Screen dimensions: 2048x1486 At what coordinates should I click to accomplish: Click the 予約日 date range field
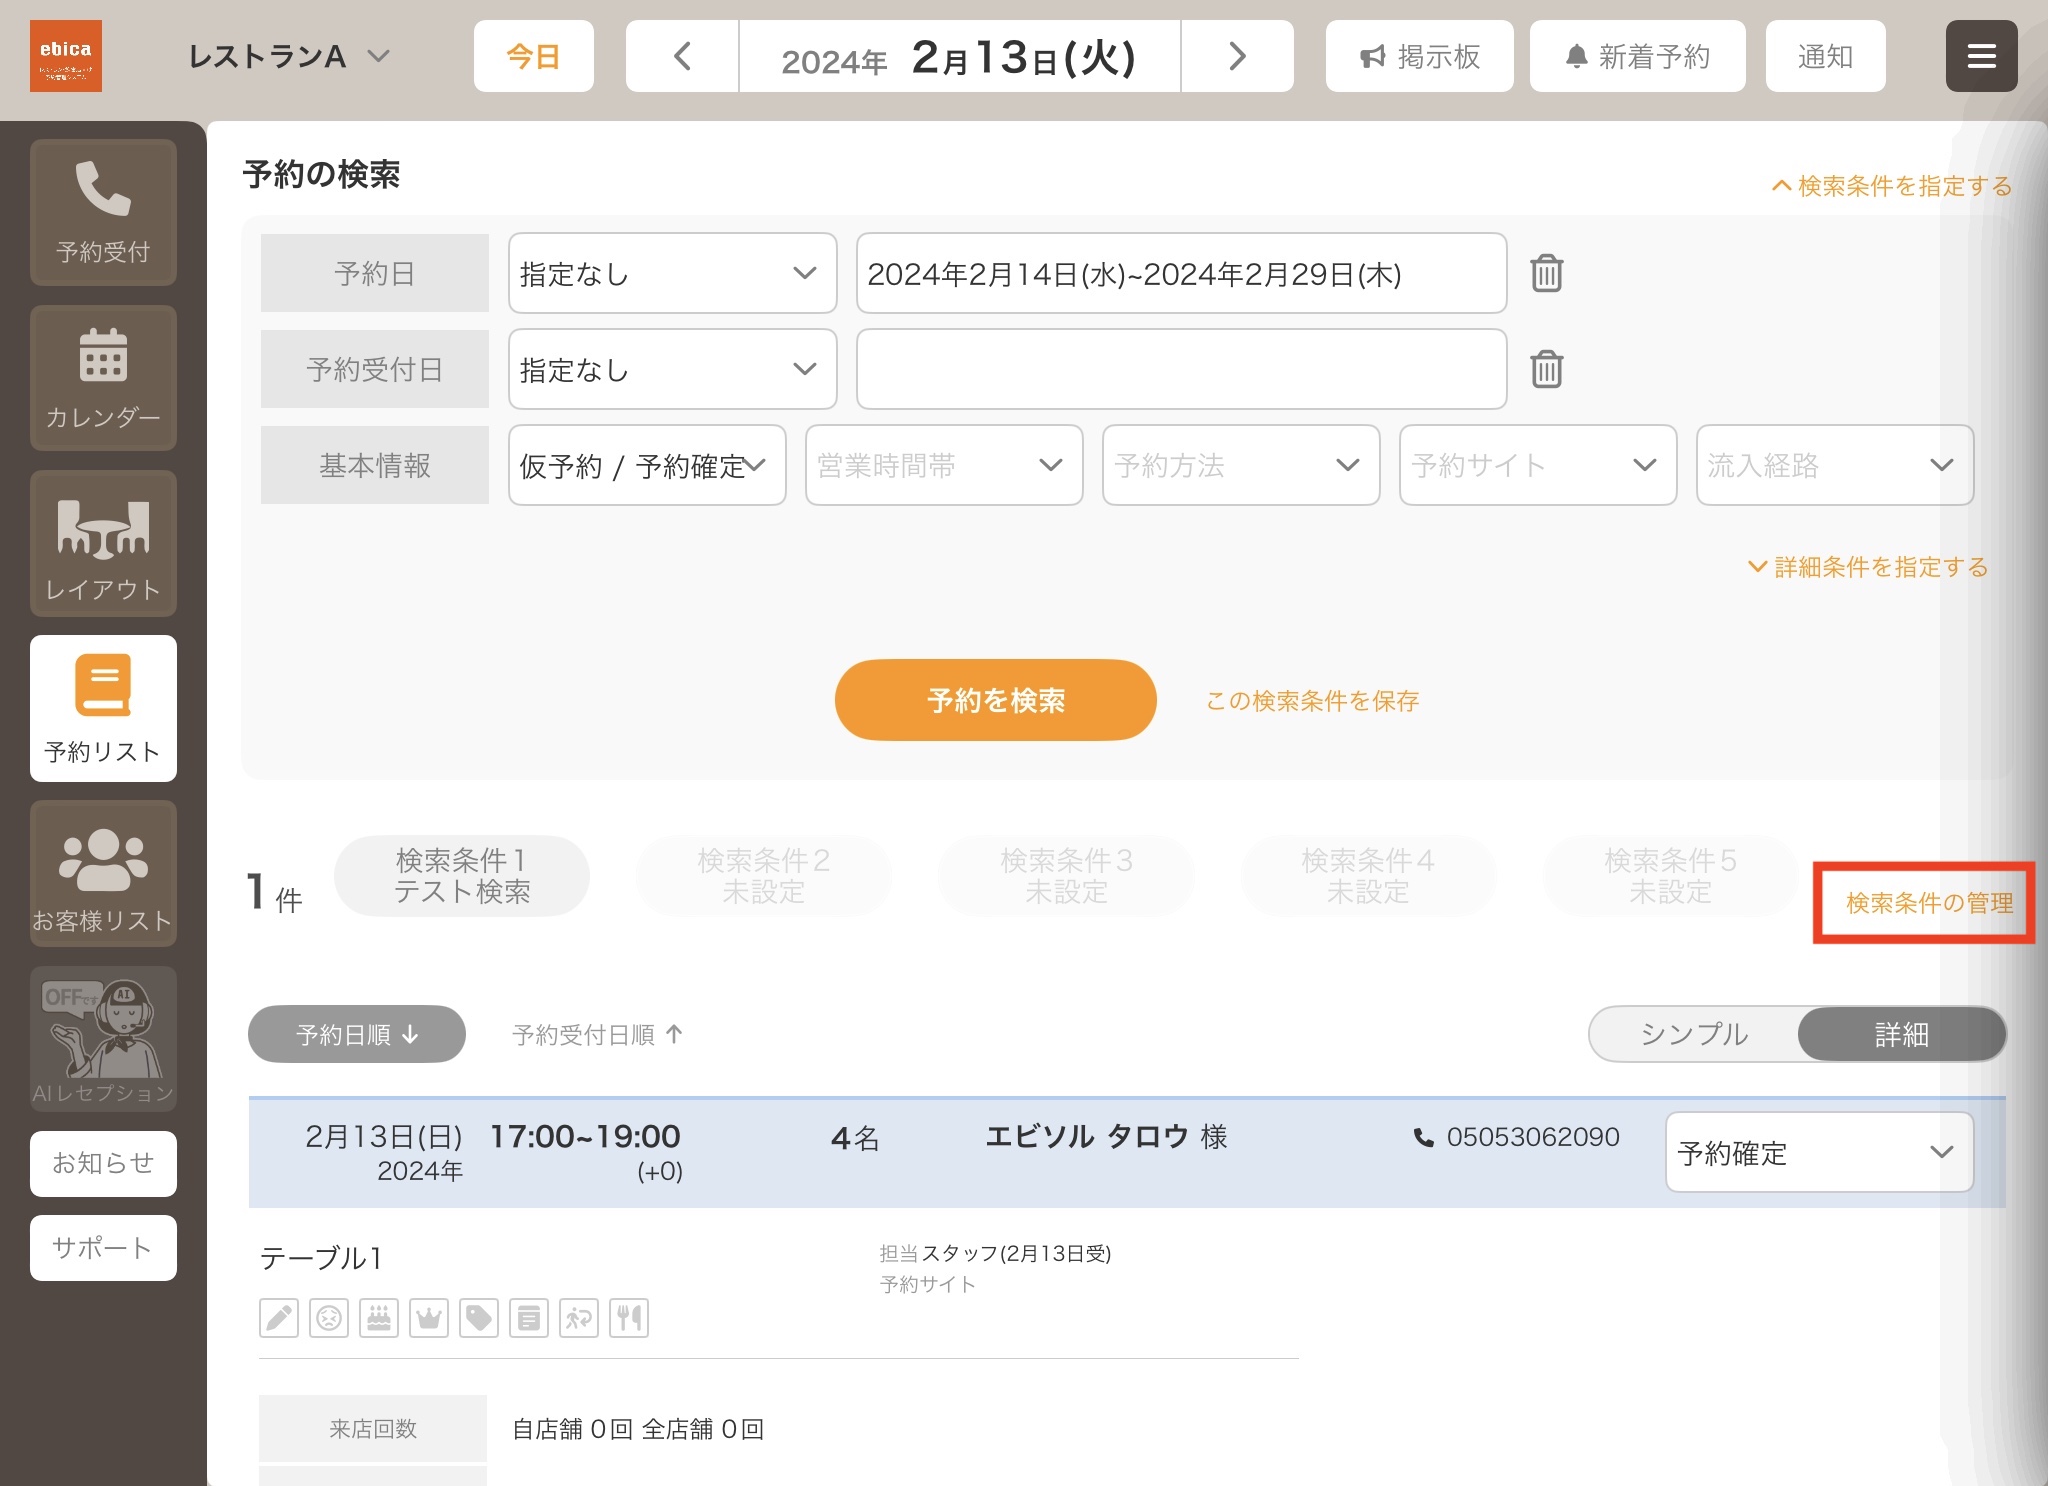pyautogui.click(x=1182, y=273)
